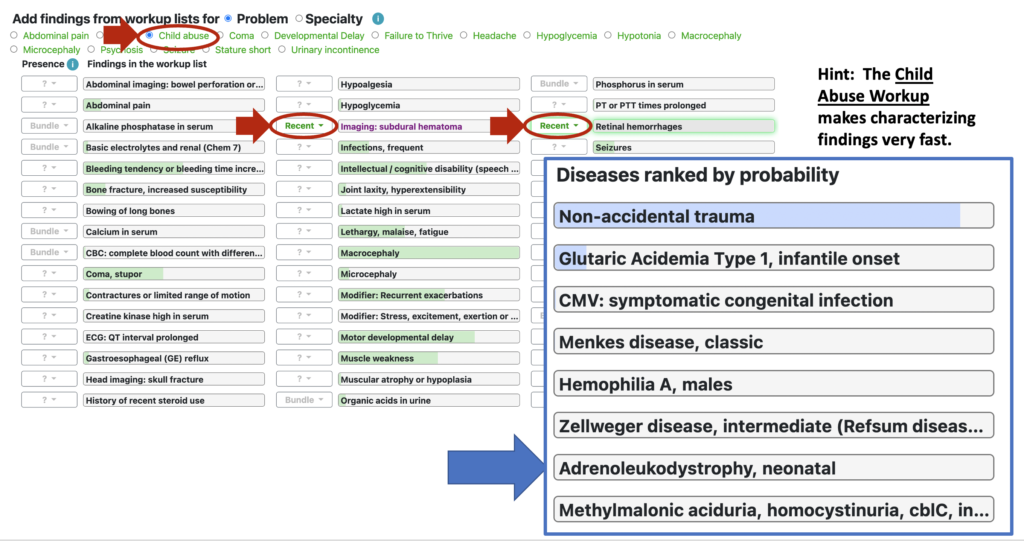Click Adrenoleukodystrophy, neonatal entry

point(774,468)
